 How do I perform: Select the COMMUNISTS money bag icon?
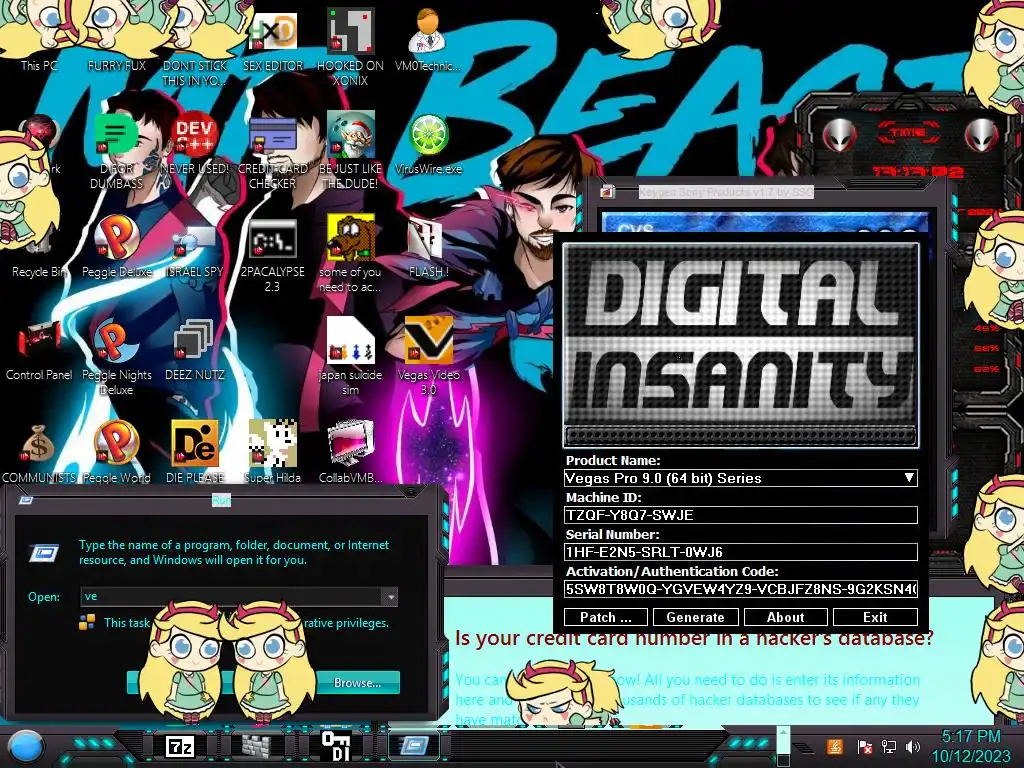pyautogui.click(x=39, y=453)
